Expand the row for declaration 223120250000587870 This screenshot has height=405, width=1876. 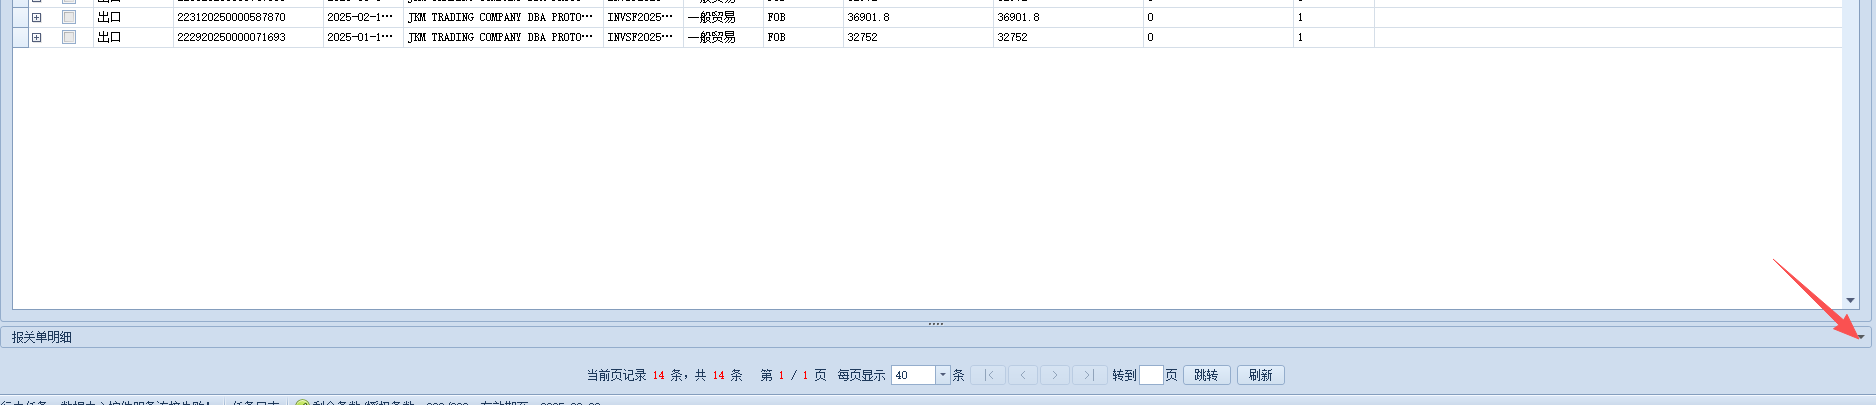(x=37, y=17)
